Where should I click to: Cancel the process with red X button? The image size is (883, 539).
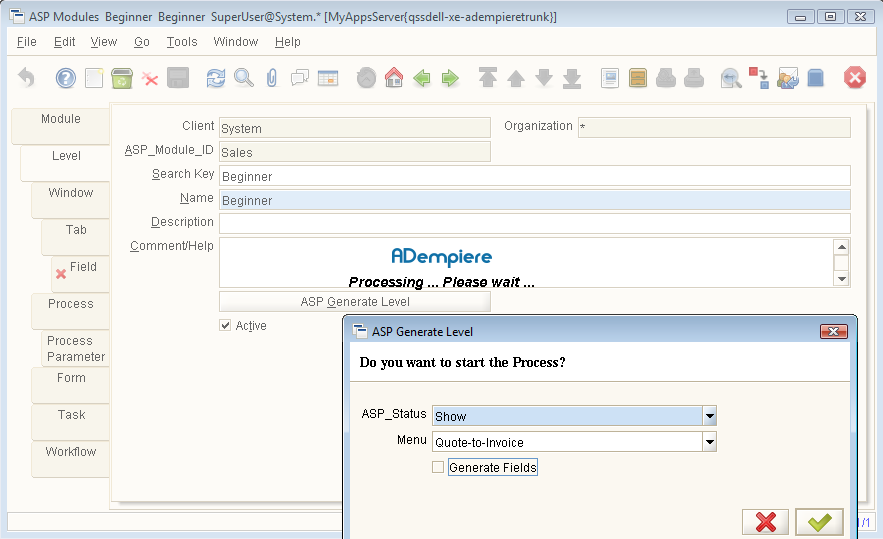click(x=765, y=522)
